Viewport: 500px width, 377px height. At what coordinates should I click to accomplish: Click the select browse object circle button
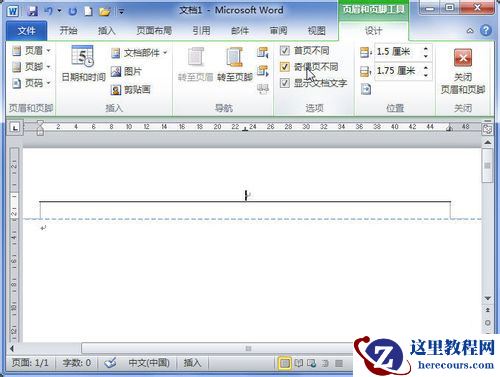pyautogui.click(x=487, y=323)
